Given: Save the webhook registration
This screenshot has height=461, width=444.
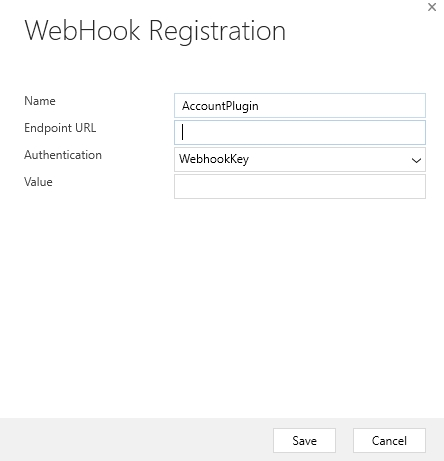Looking at the screenshot, I should 304,441.
